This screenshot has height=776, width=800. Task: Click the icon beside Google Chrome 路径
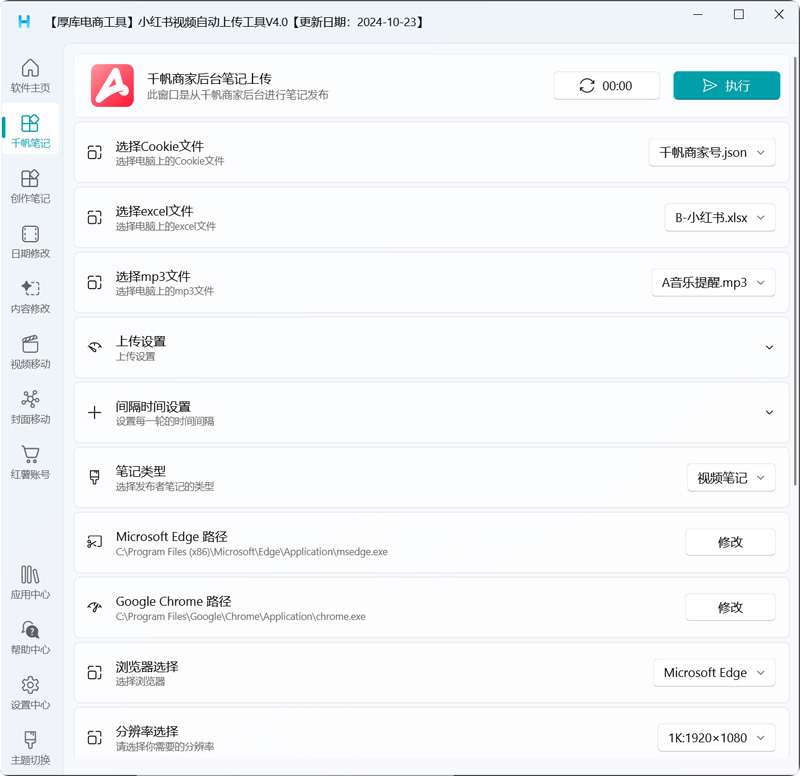pyautogui.click(x=94, y=607)
